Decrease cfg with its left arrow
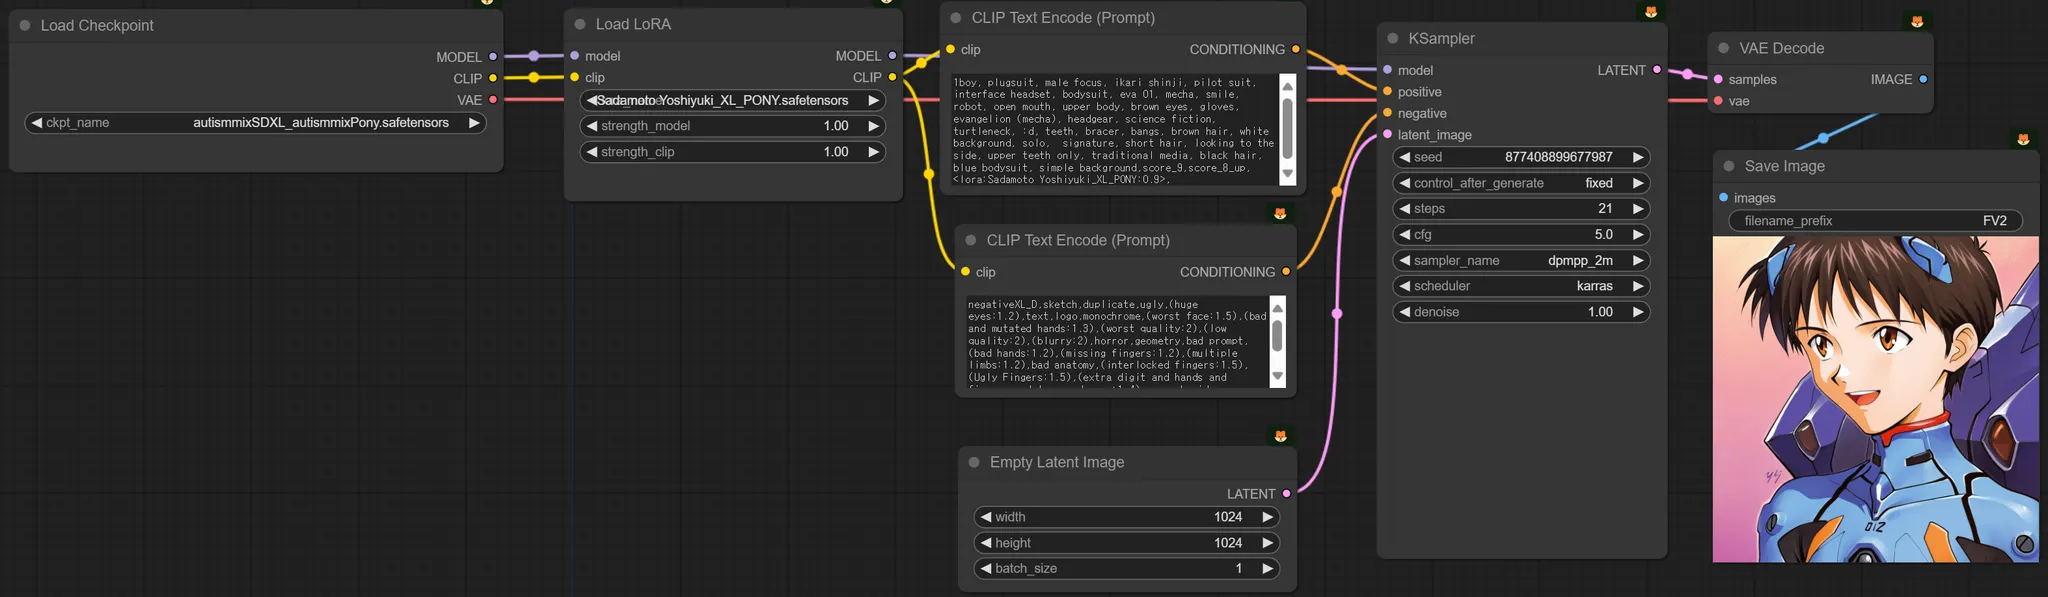This screenshot has width=2048, height=597. pos(1404,234)
